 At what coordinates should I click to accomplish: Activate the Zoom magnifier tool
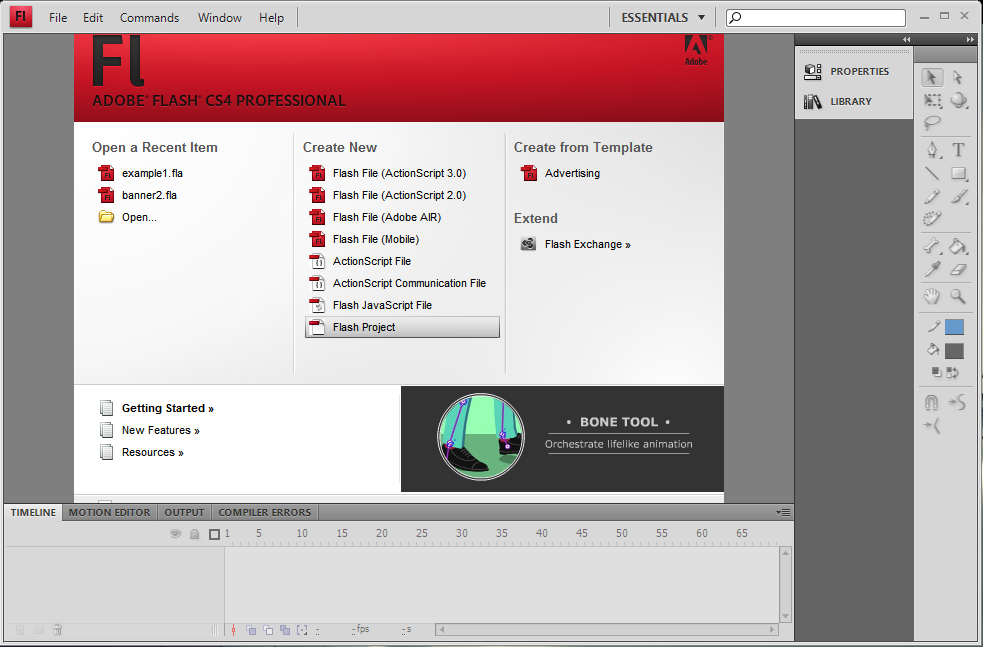[x=958, y=296]
